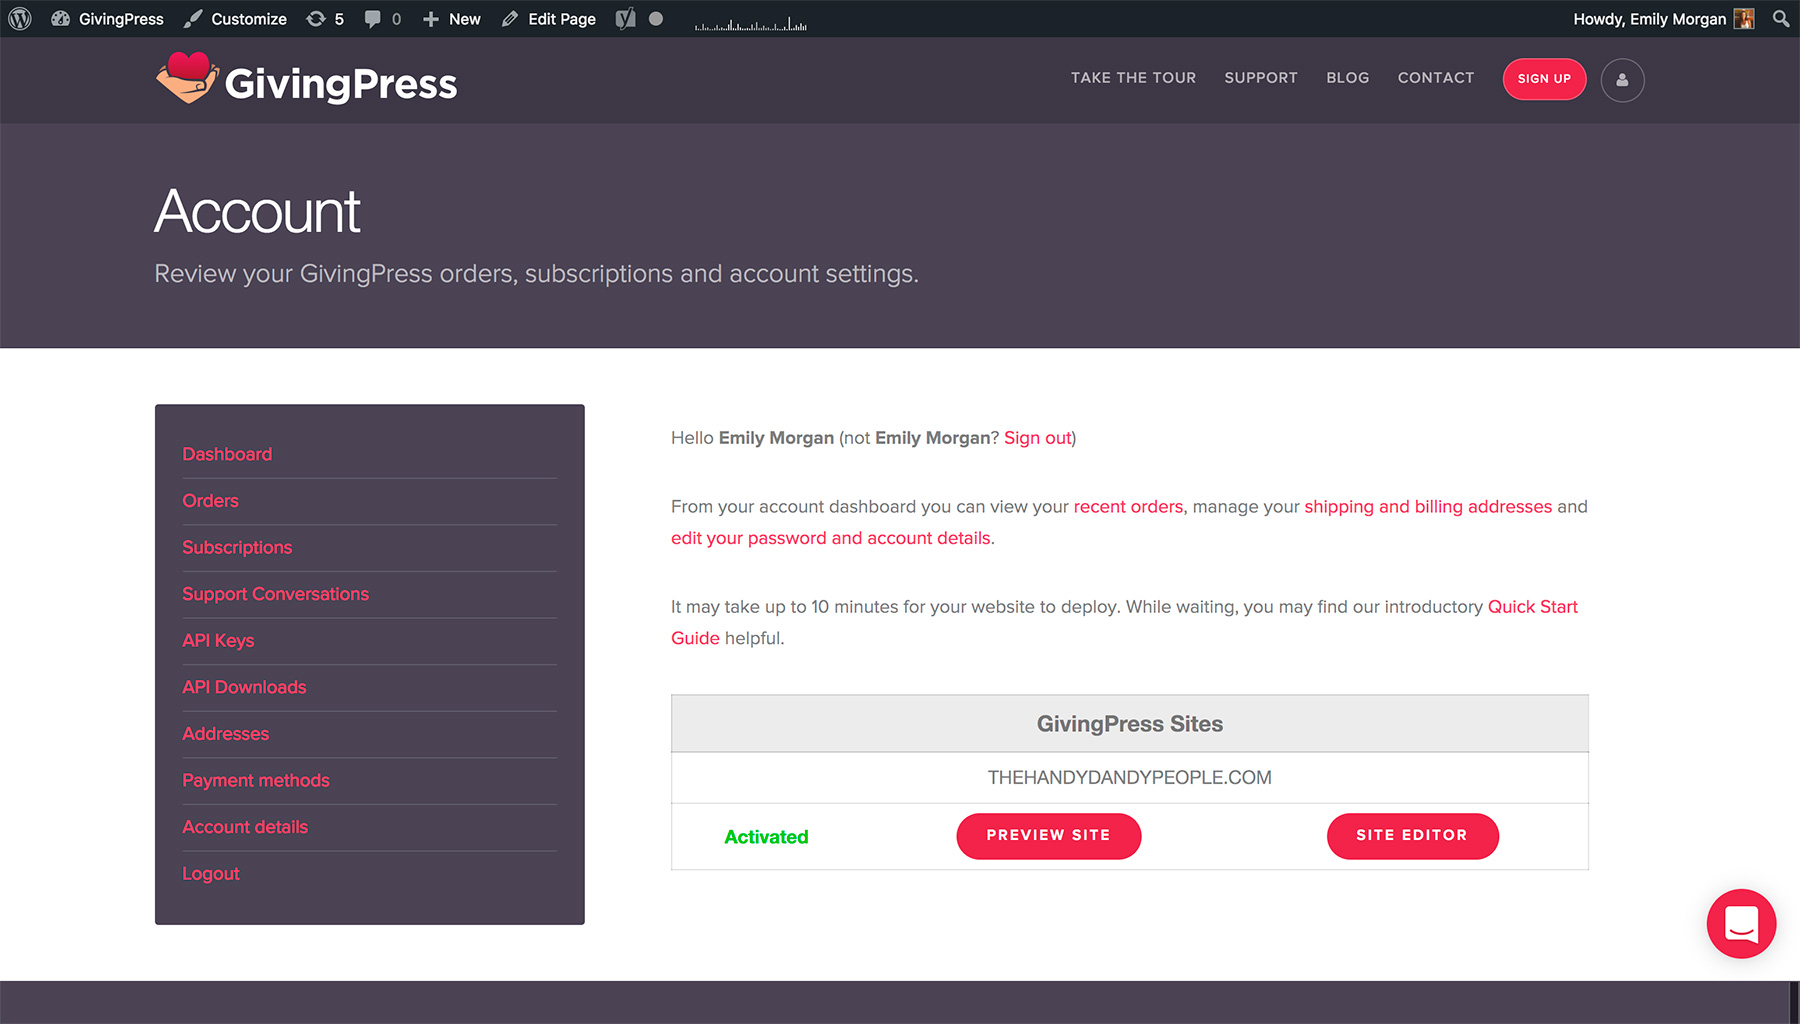The width and height of the screenshot is (1800, 1024).
Task: Open Orders in account sidebar
Action: tap(210, 501)
